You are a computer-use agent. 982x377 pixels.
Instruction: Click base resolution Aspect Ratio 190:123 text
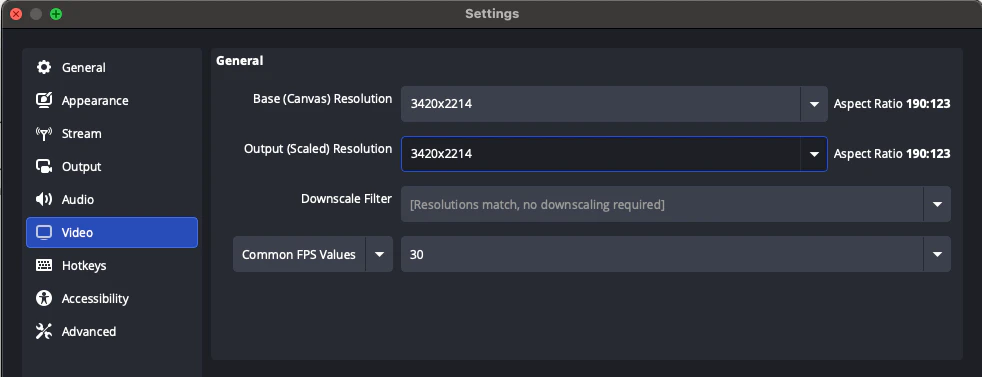[892, 104]
